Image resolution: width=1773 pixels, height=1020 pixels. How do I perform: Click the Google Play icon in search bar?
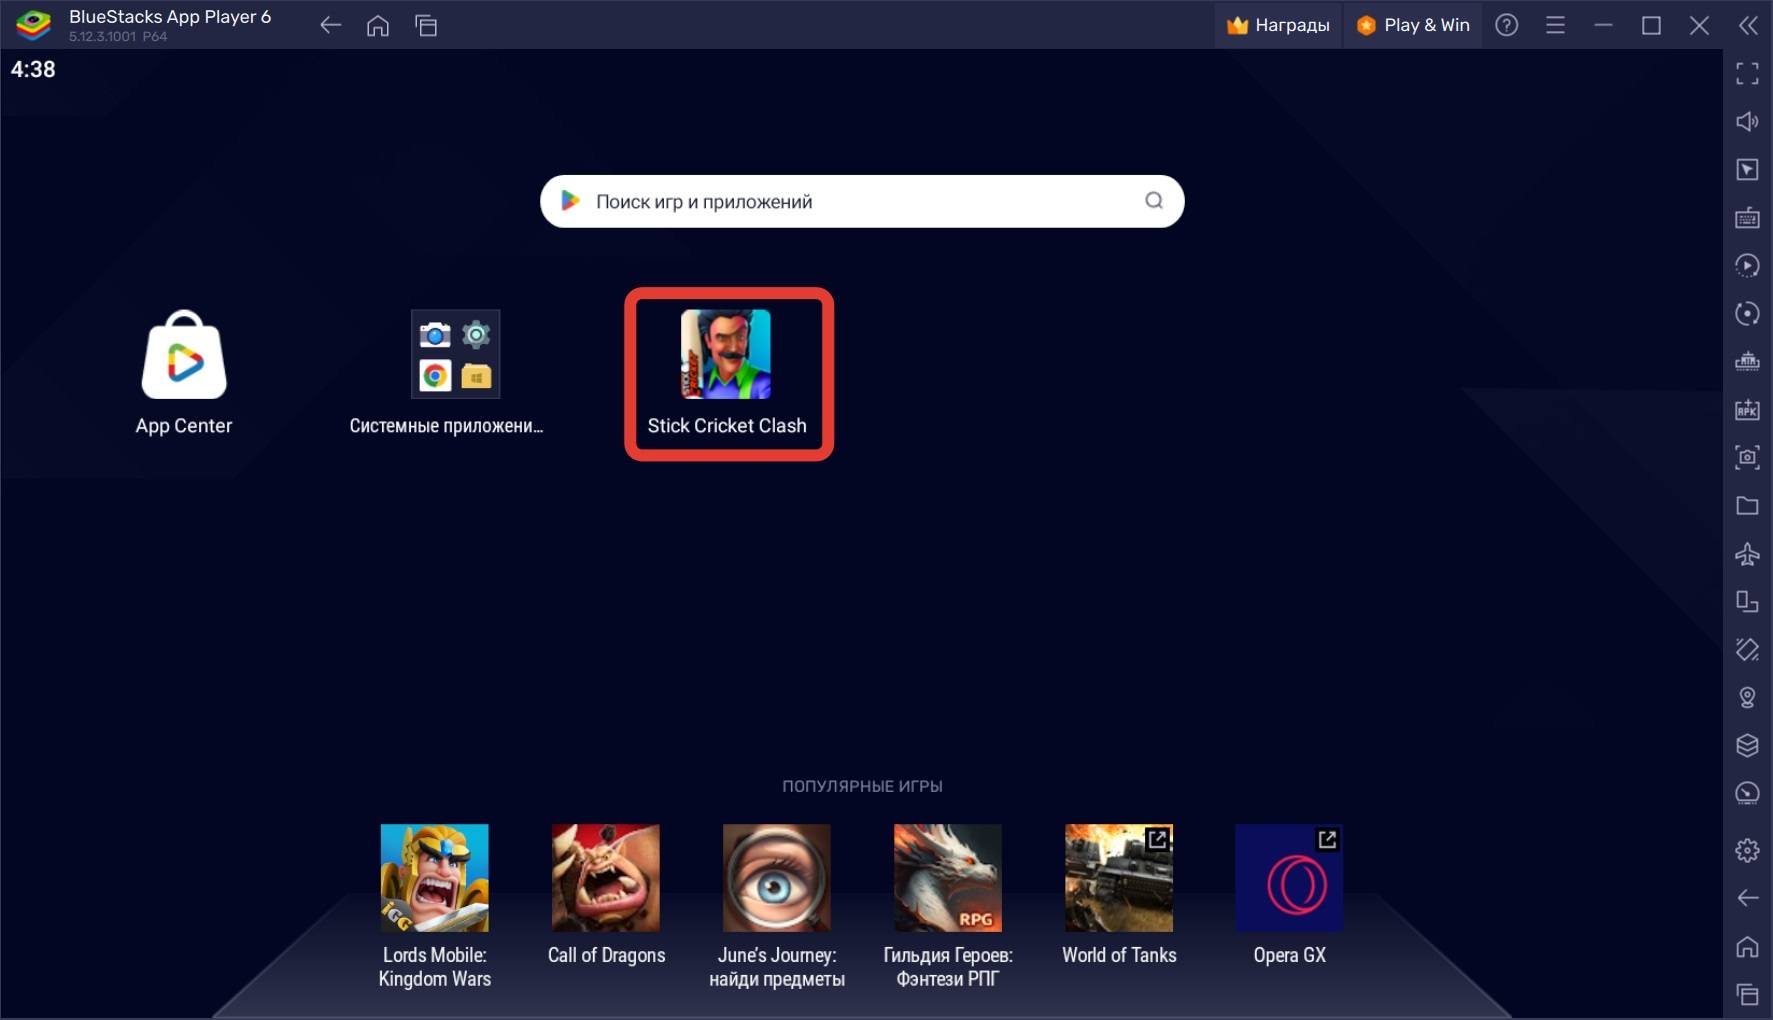coord(570,201)
